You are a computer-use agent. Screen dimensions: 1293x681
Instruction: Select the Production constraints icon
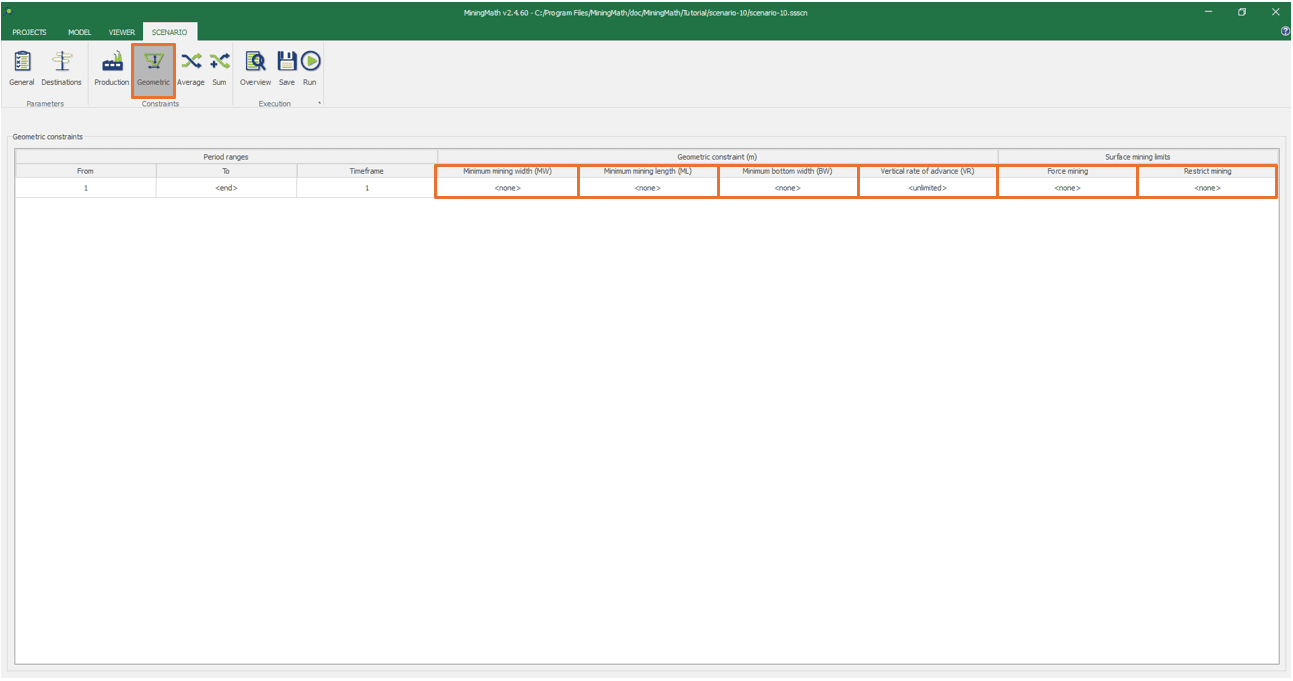(x=111, y=68)
